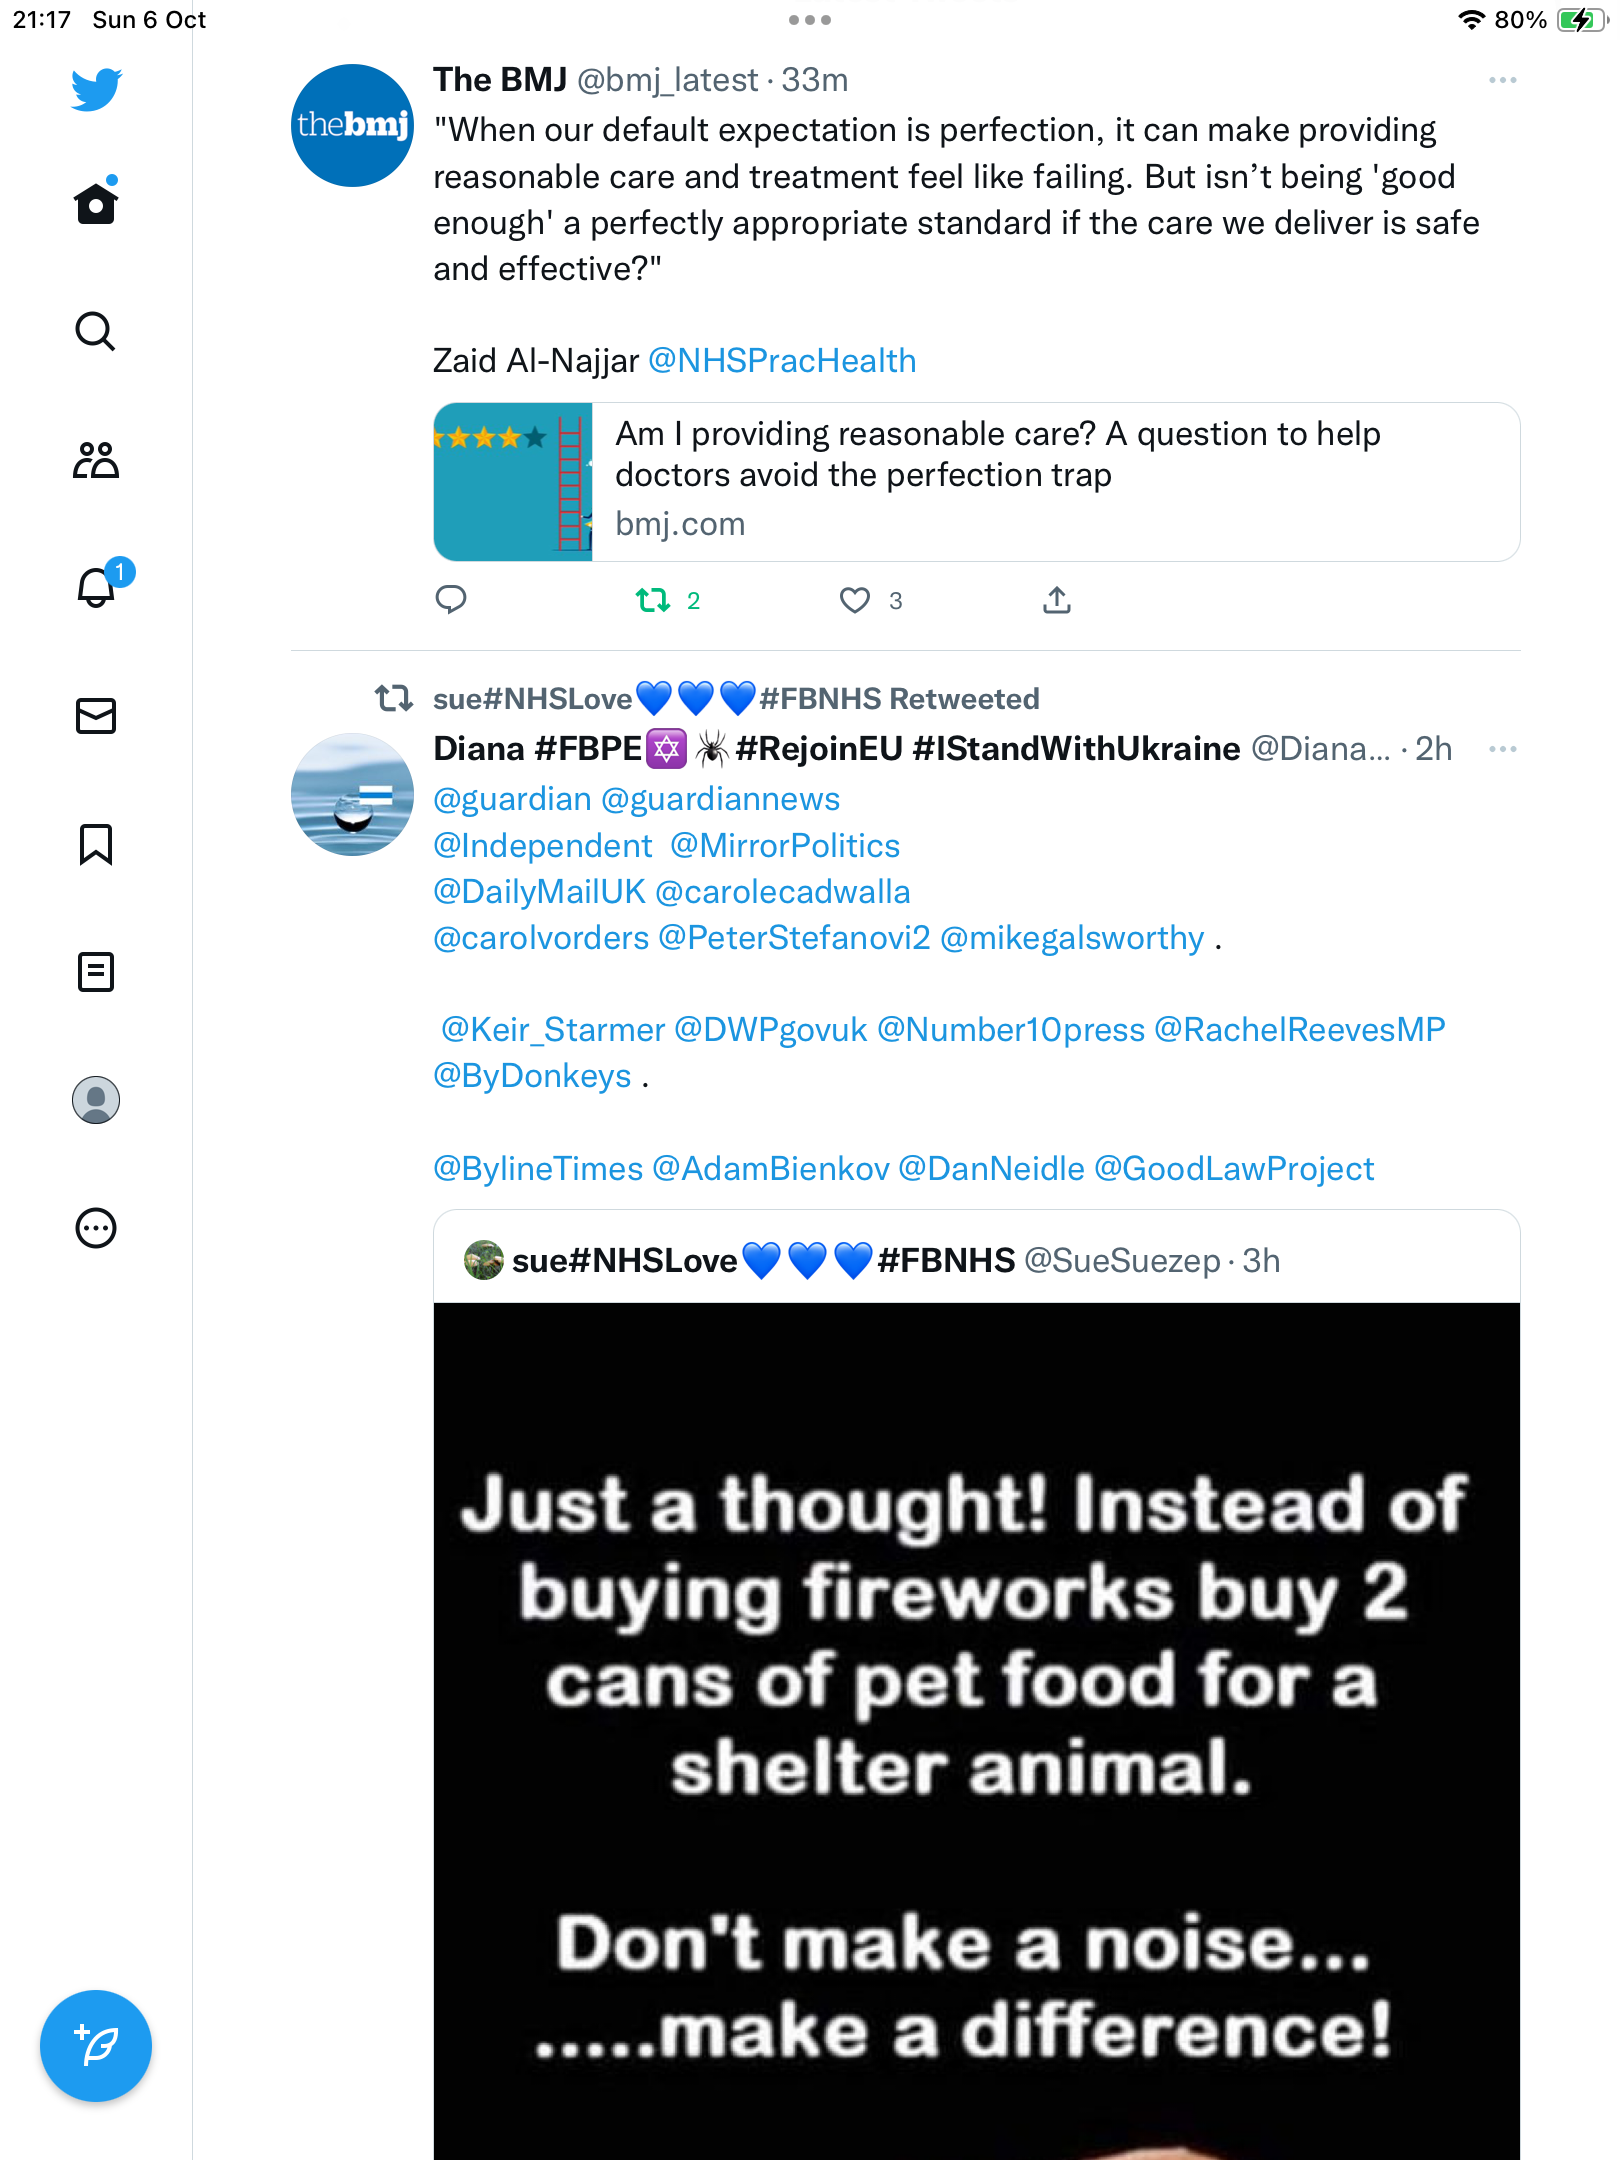Open the Search magnifier icon
The height and width of the screenshot is (2160, 1620).
96,331
